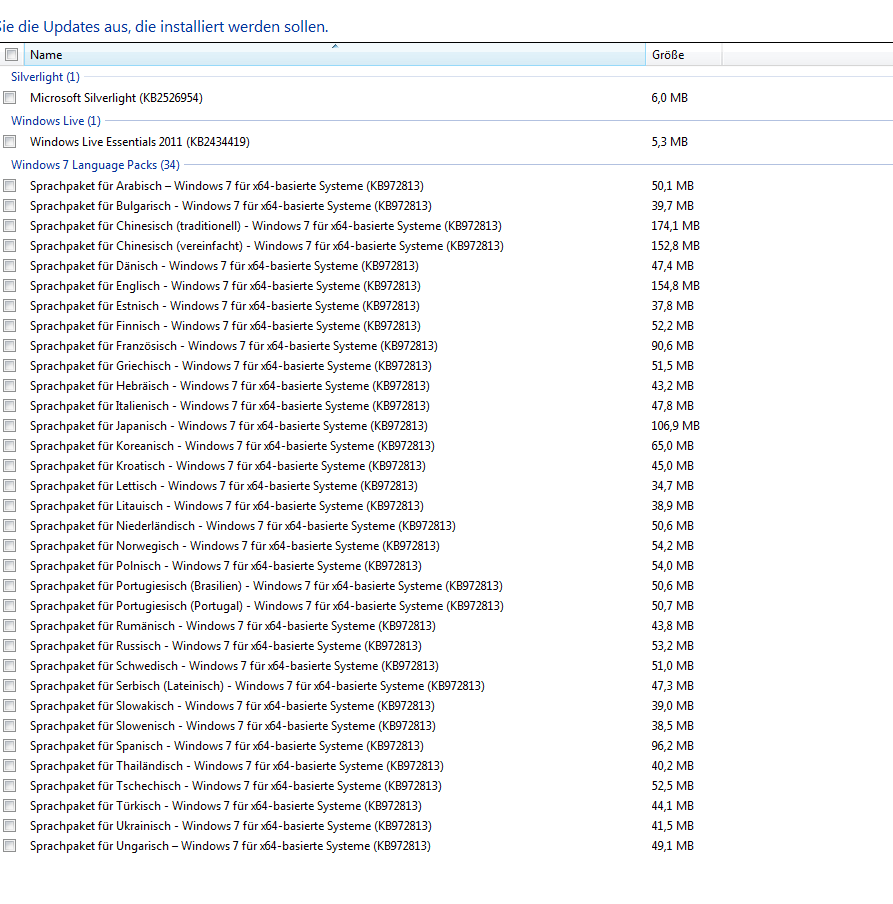This screenshot has width=893, height=904.
Task: Check the Norwegisch language pack checkbox
Action: [9, 546]
